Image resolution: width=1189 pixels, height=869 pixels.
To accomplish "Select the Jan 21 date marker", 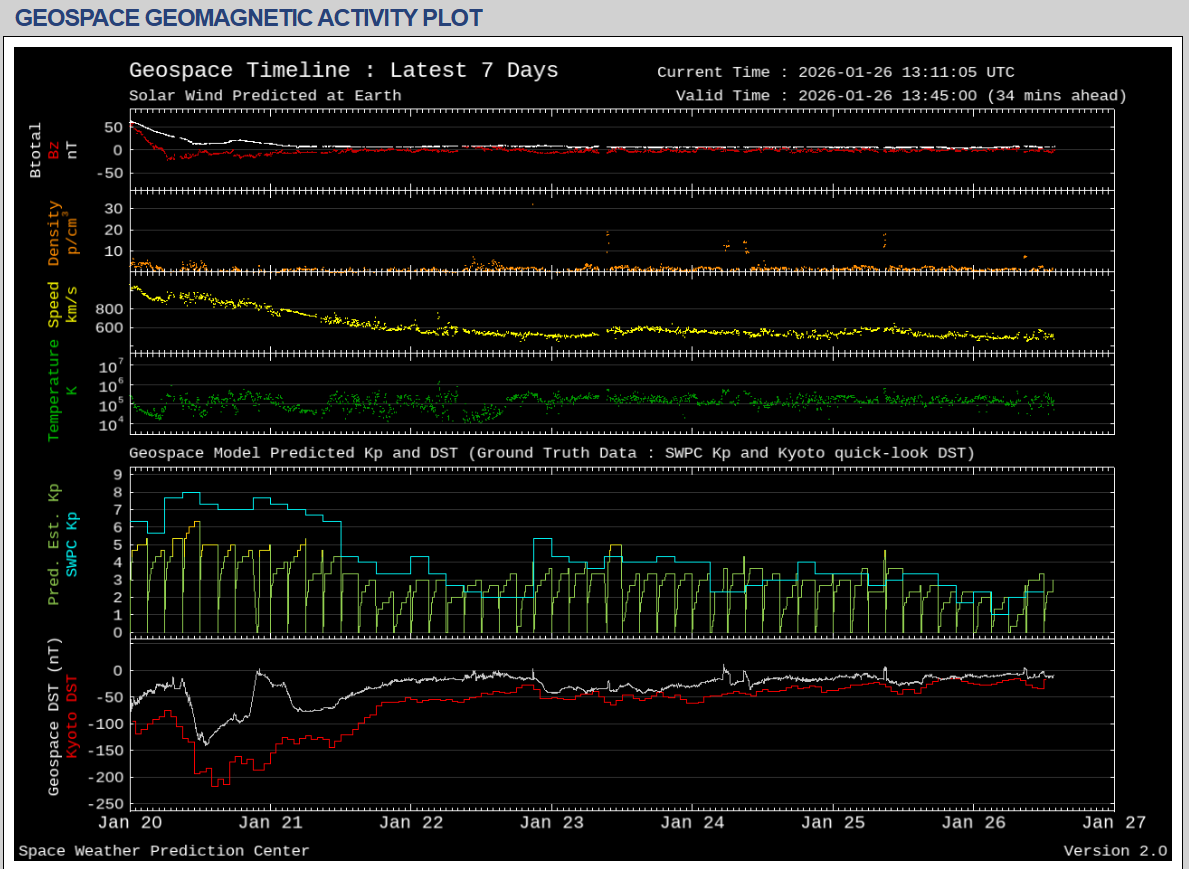I will (x=270, y=823).
